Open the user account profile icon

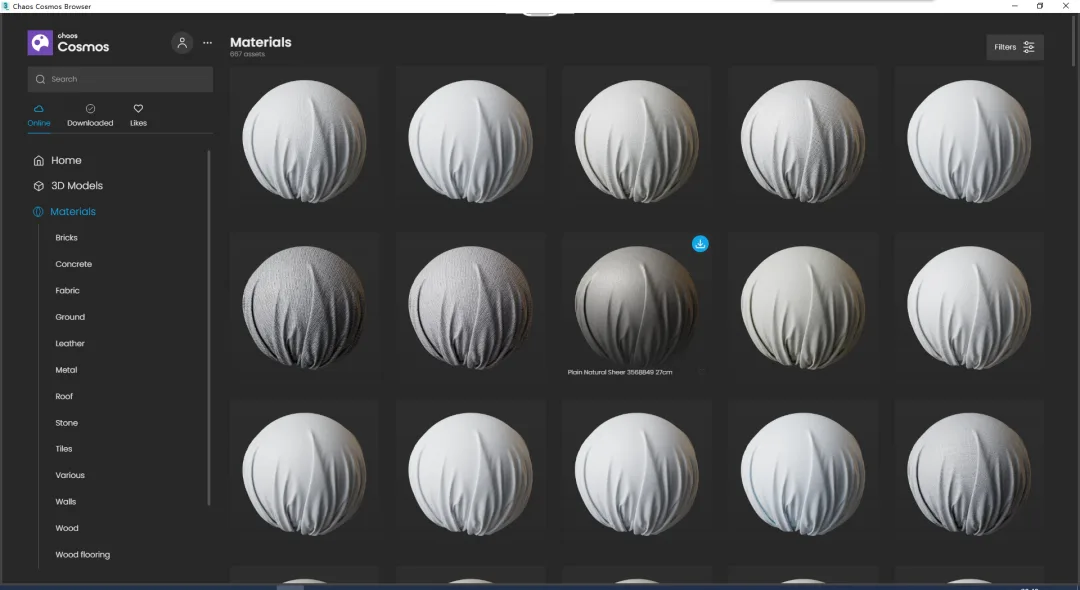[x=182, y=43]
